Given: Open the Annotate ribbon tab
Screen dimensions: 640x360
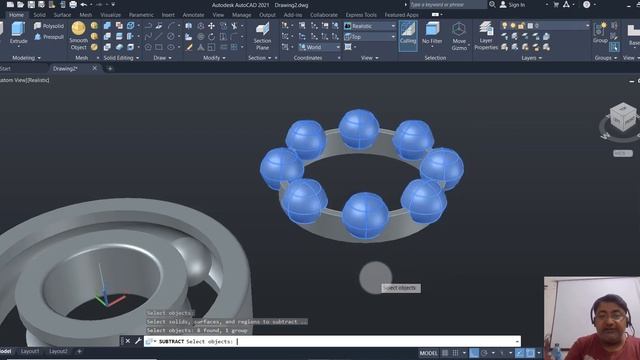Looking at the screenshot, I should [x=193, y=15].
